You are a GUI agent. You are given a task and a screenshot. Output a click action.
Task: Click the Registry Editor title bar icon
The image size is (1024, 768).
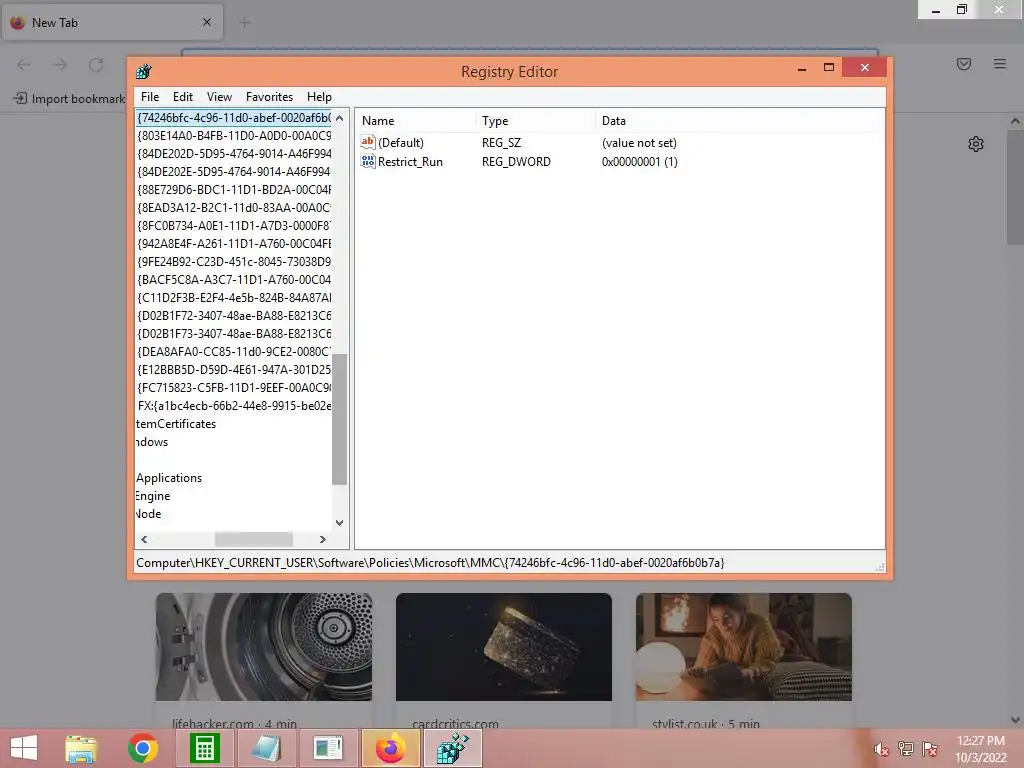click(144, 71)
